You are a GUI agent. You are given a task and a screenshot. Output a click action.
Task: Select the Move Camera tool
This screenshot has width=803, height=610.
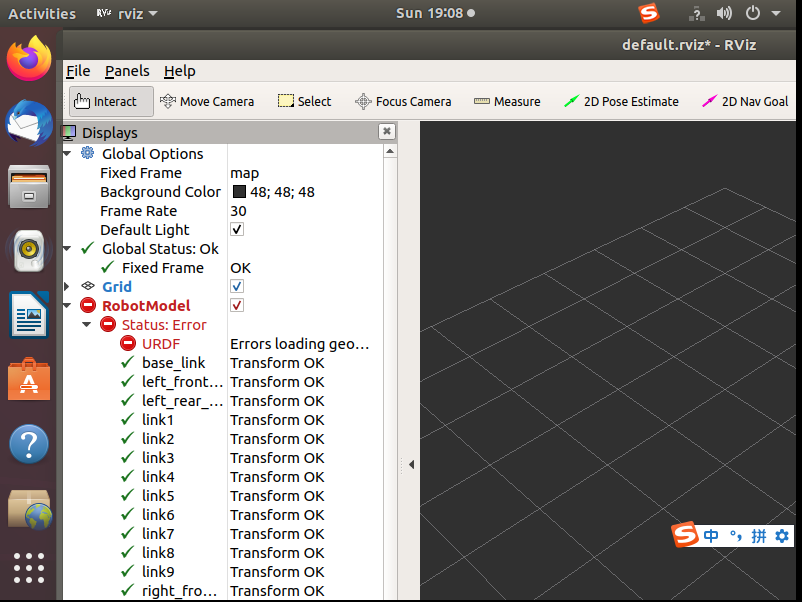pos(207,101)
